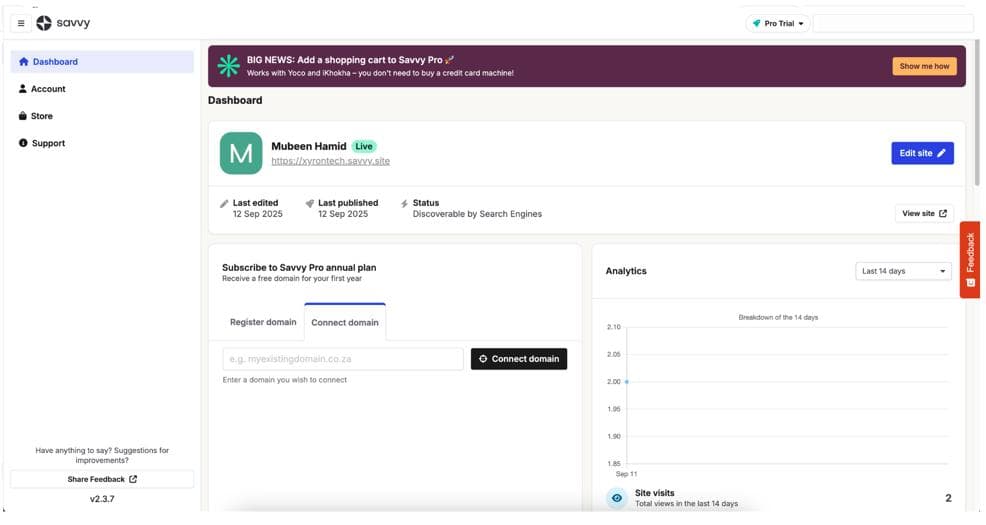Click the hamburger menu icon
The height and width of the screenshot is (525, 986).
pyautogui.click(x=21, y=23)
